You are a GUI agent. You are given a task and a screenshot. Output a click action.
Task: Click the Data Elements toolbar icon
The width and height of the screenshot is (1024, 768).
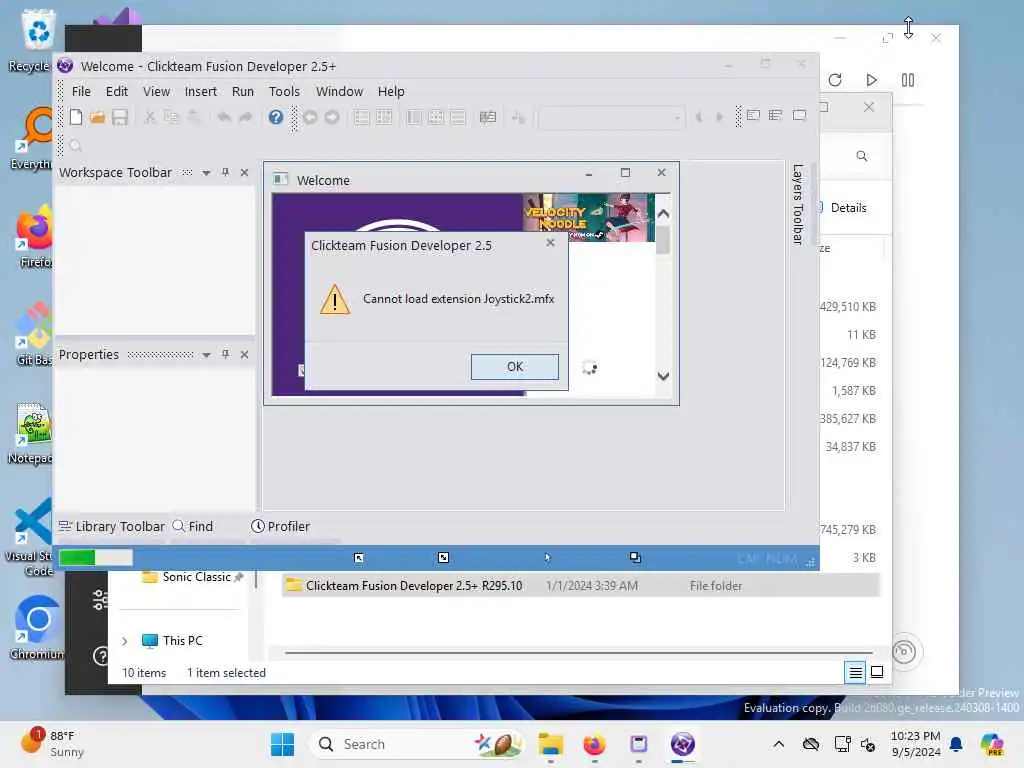pyautogui.click(x=458, y=117)
